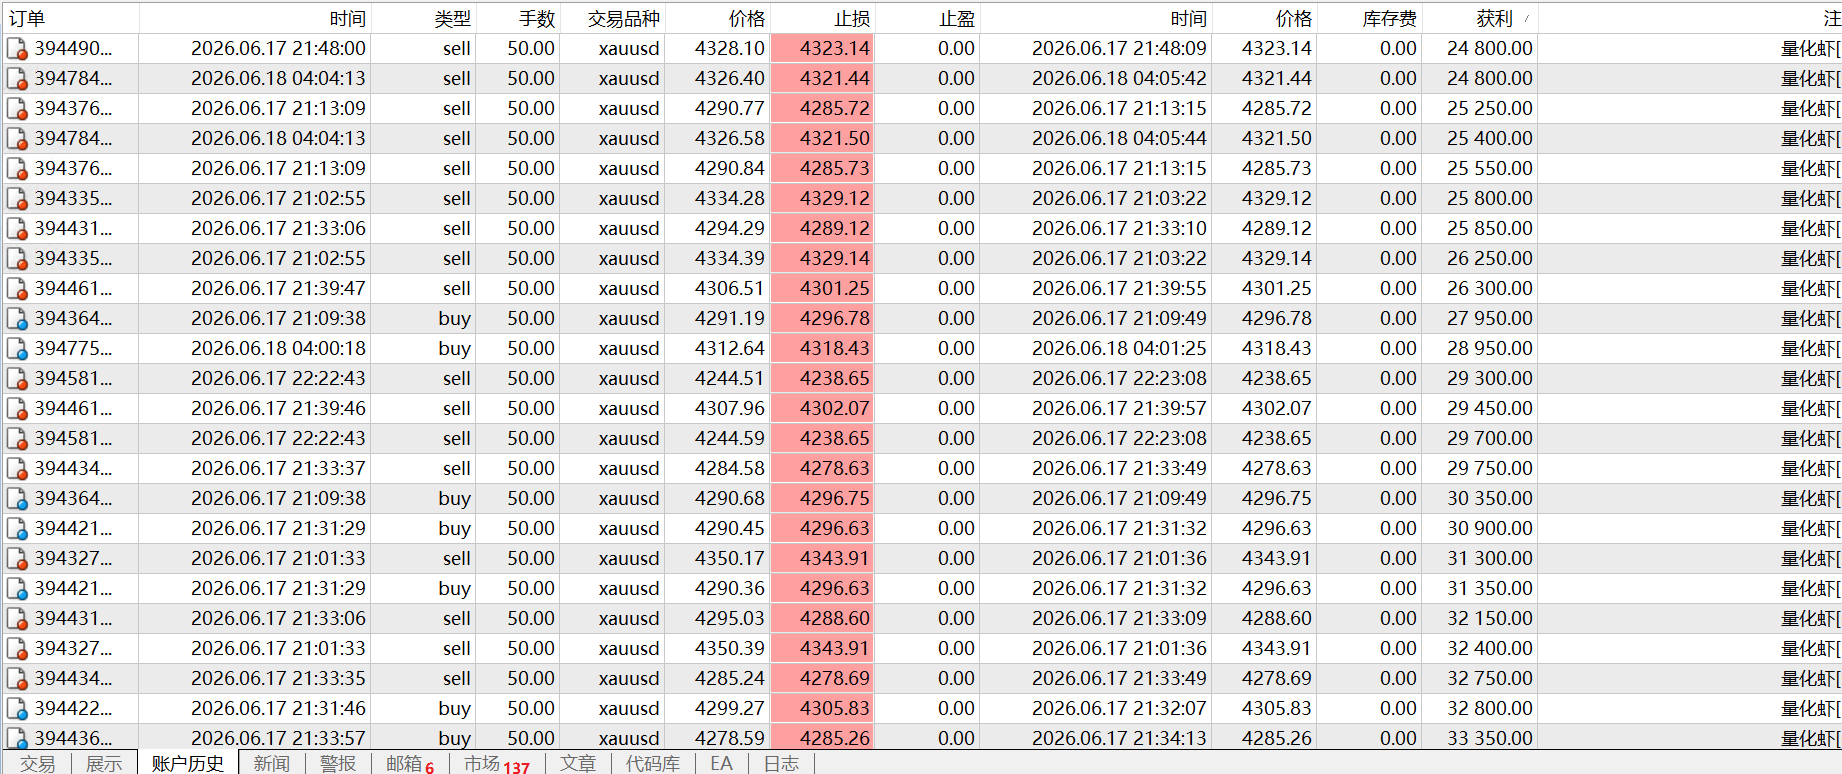Switch to the 警报 tab
Image resolution: width=1842 pixels, height=774 pixels.
337,763
